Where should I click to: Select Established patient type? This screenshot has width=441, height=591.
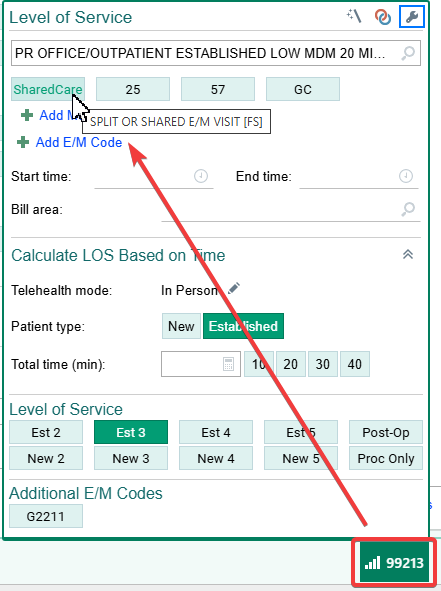243,326
